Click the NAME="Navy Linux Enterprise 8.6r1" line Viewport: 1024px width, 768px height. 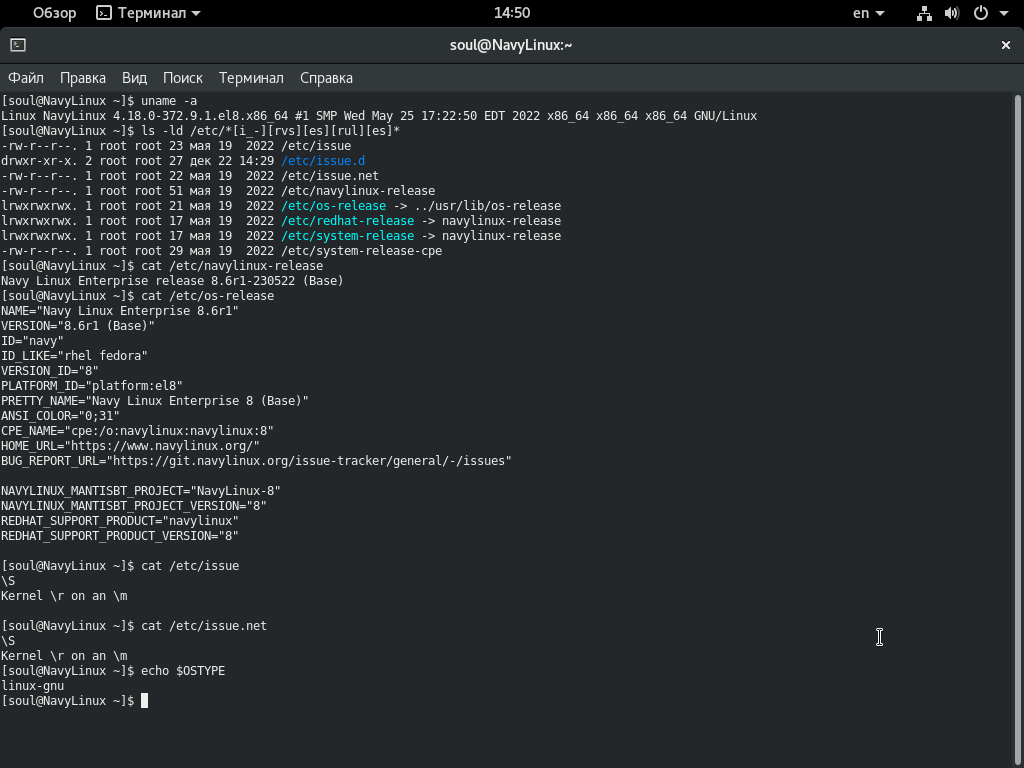click(120, 311)
